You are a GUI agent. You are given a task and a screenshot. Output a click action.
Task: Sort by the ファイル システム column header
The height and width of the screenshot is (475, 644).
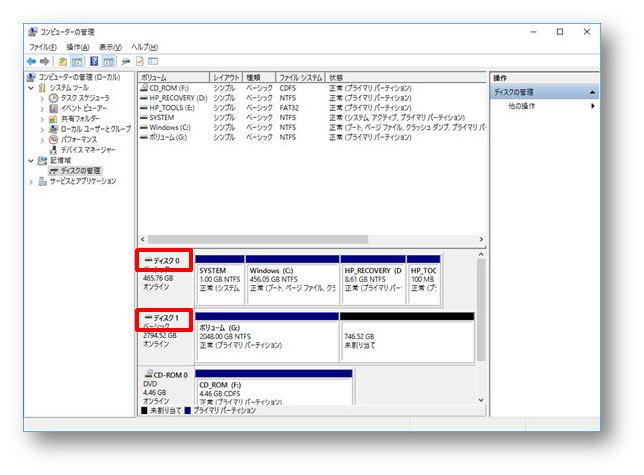pos(301,78)
